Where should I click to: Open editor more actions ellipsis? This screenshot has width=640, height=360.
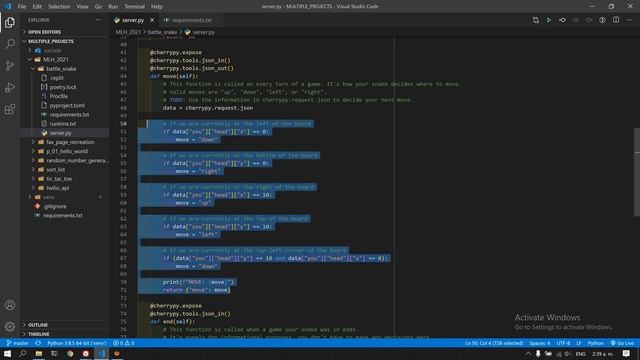[629, 20]
